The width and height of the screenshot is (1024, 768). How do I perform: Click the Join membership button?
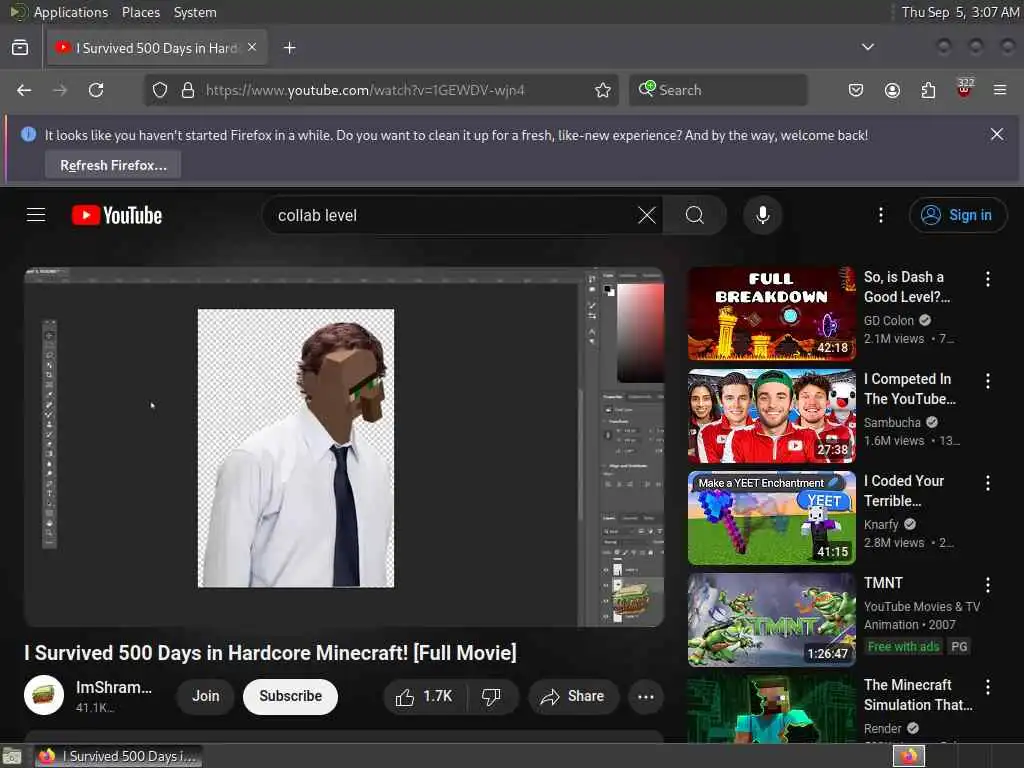tap(205, 696)
